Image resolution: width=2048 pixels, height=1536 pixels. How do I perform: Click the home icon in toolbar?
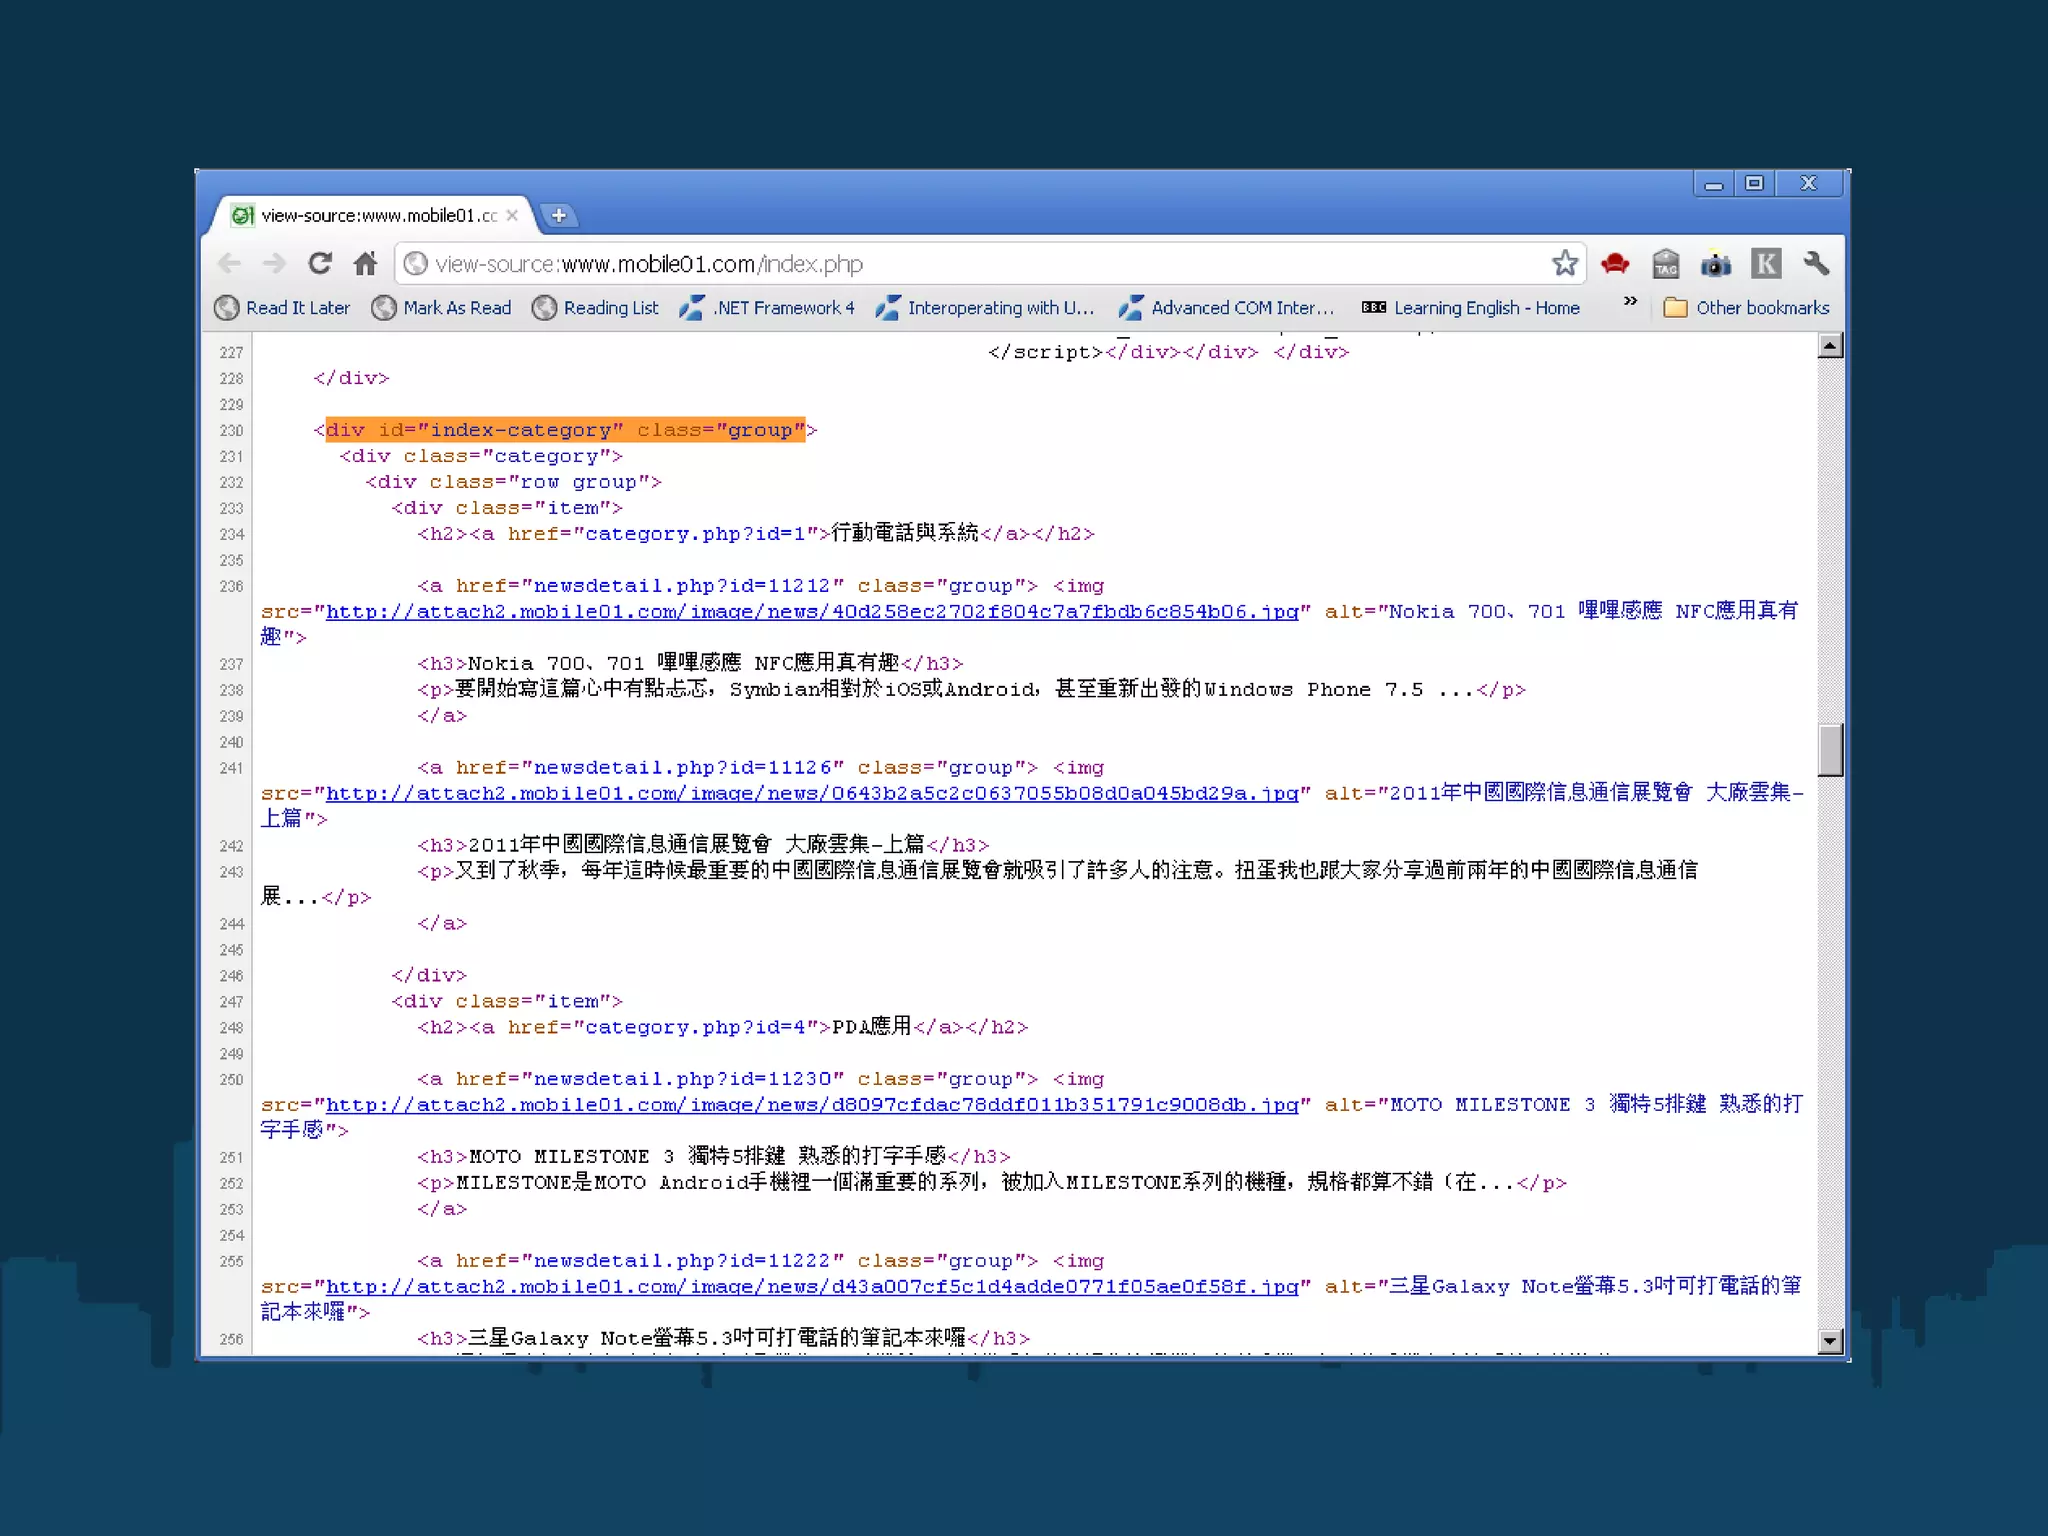366,264
